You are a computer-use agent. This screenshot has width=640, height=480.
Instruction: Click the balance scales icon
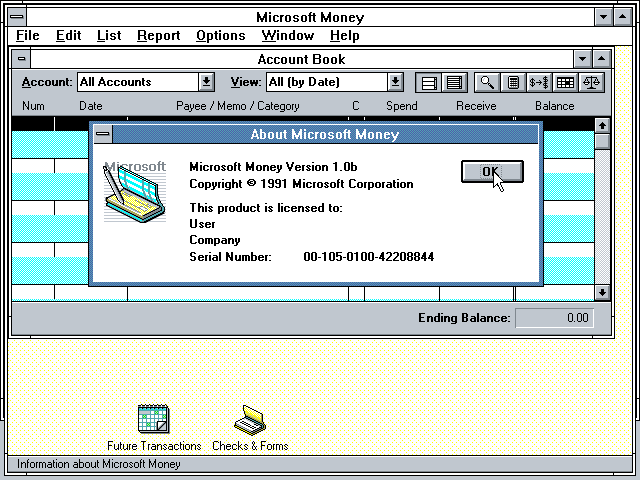591,82
